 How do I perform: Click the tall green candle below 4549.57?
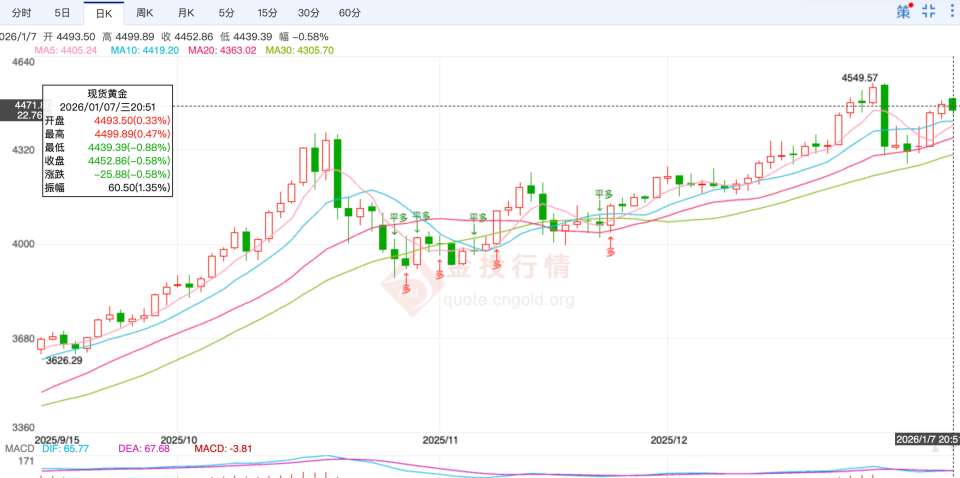(884, 116)
